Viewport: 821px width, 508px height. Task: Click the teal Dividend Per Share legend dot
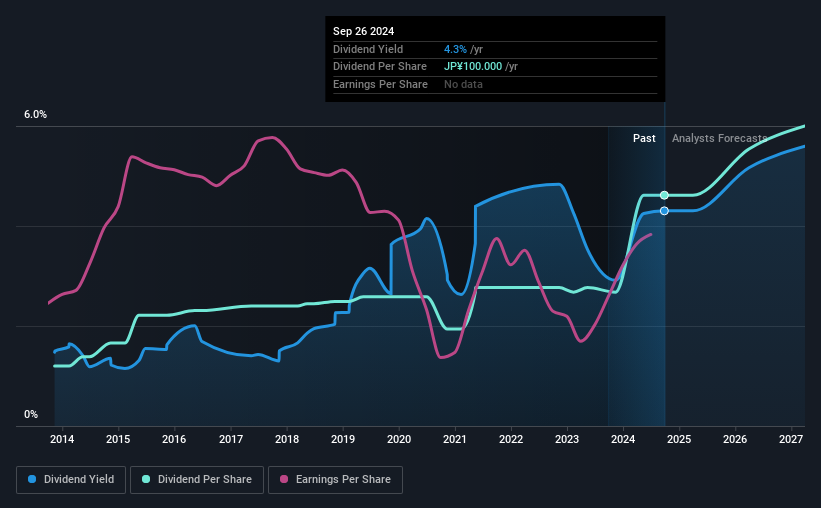click(146, 479)
